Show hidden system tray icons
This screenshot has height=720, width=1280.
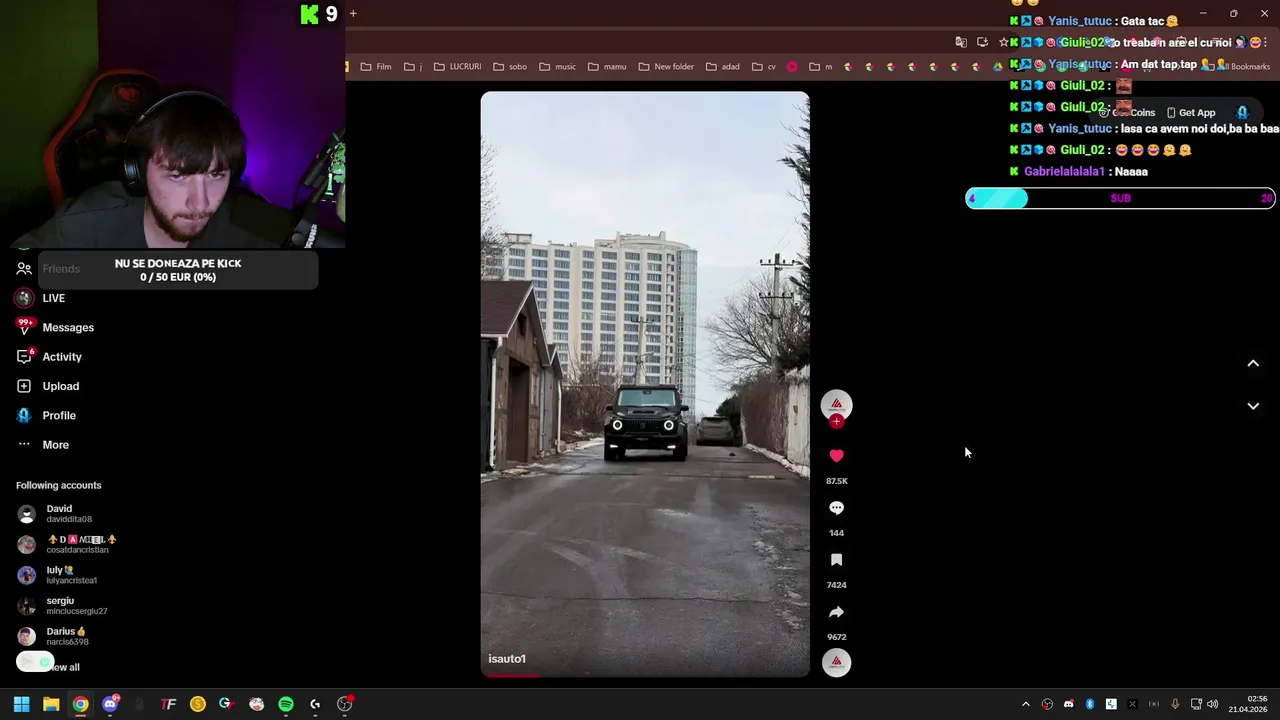[x=1025, y=704]
